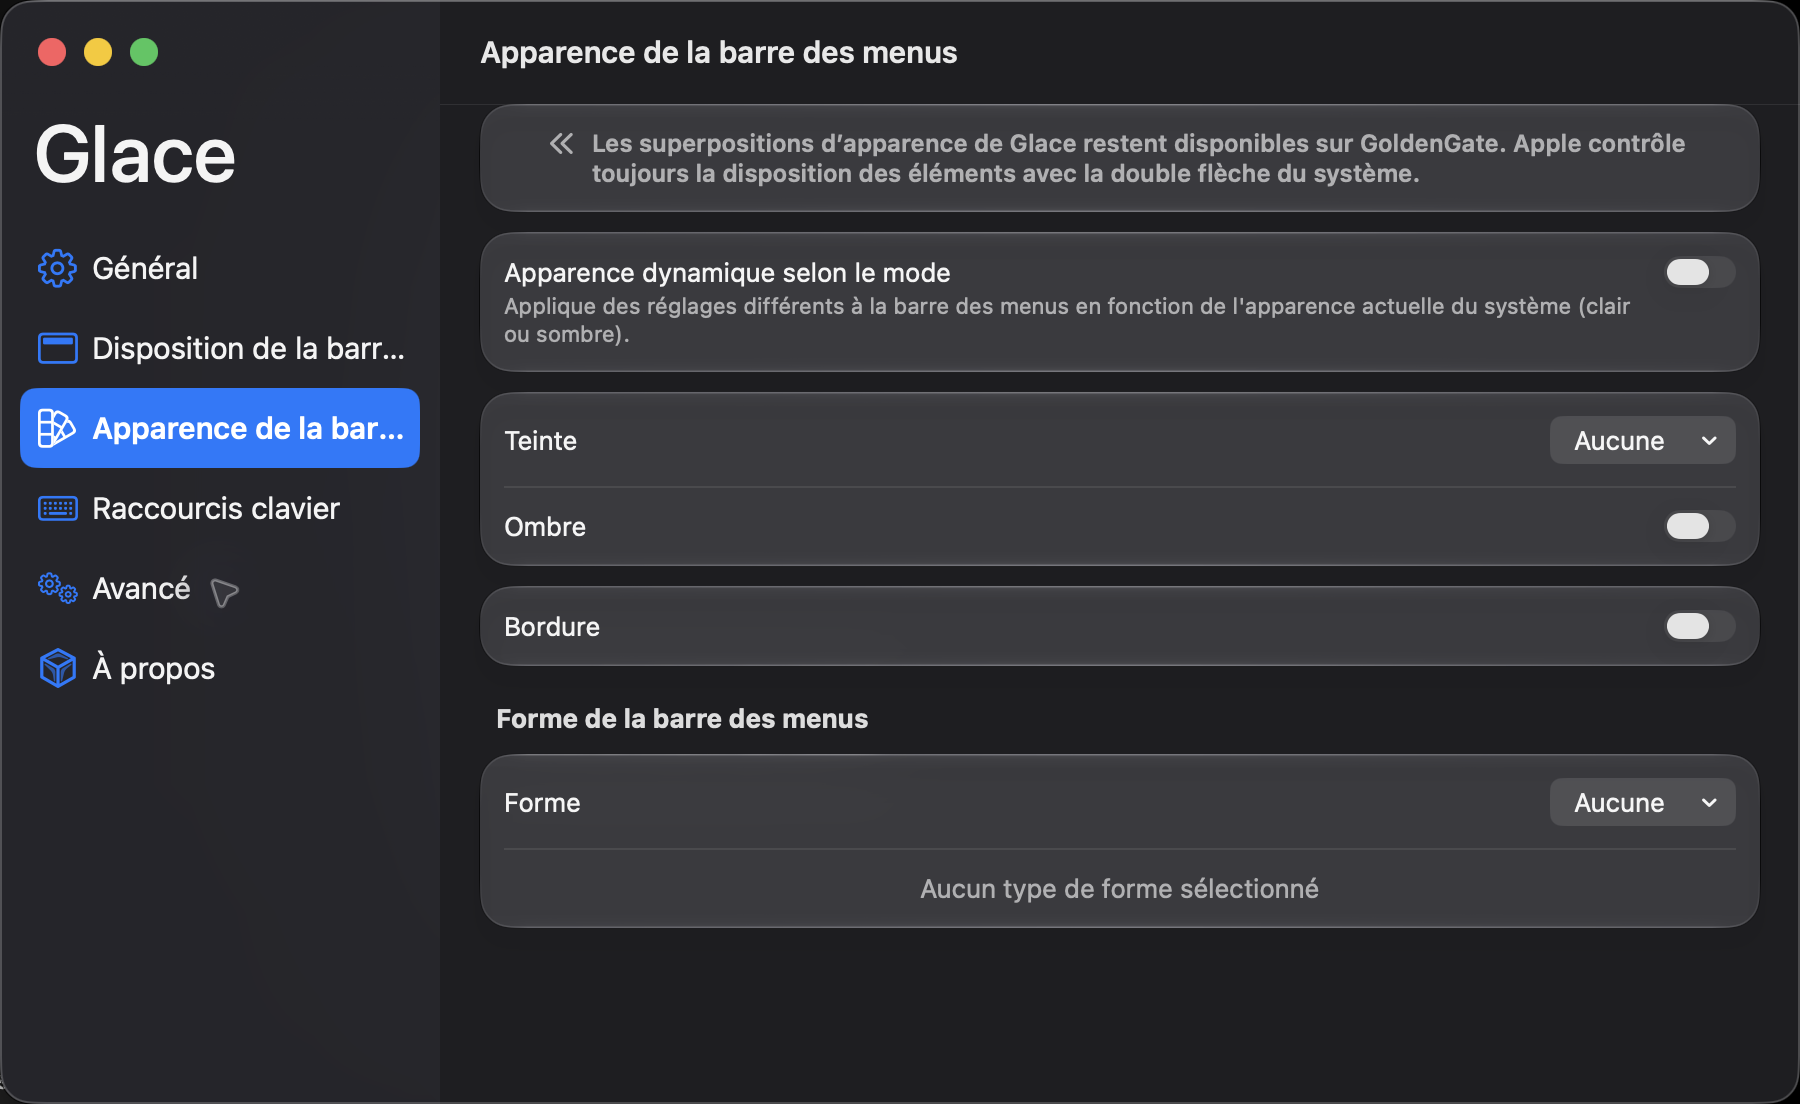The height and width of the screenshot is (1104, 1800).
Task: Click the 'Applique des réglages différents' description
Action: (1067, 320)
